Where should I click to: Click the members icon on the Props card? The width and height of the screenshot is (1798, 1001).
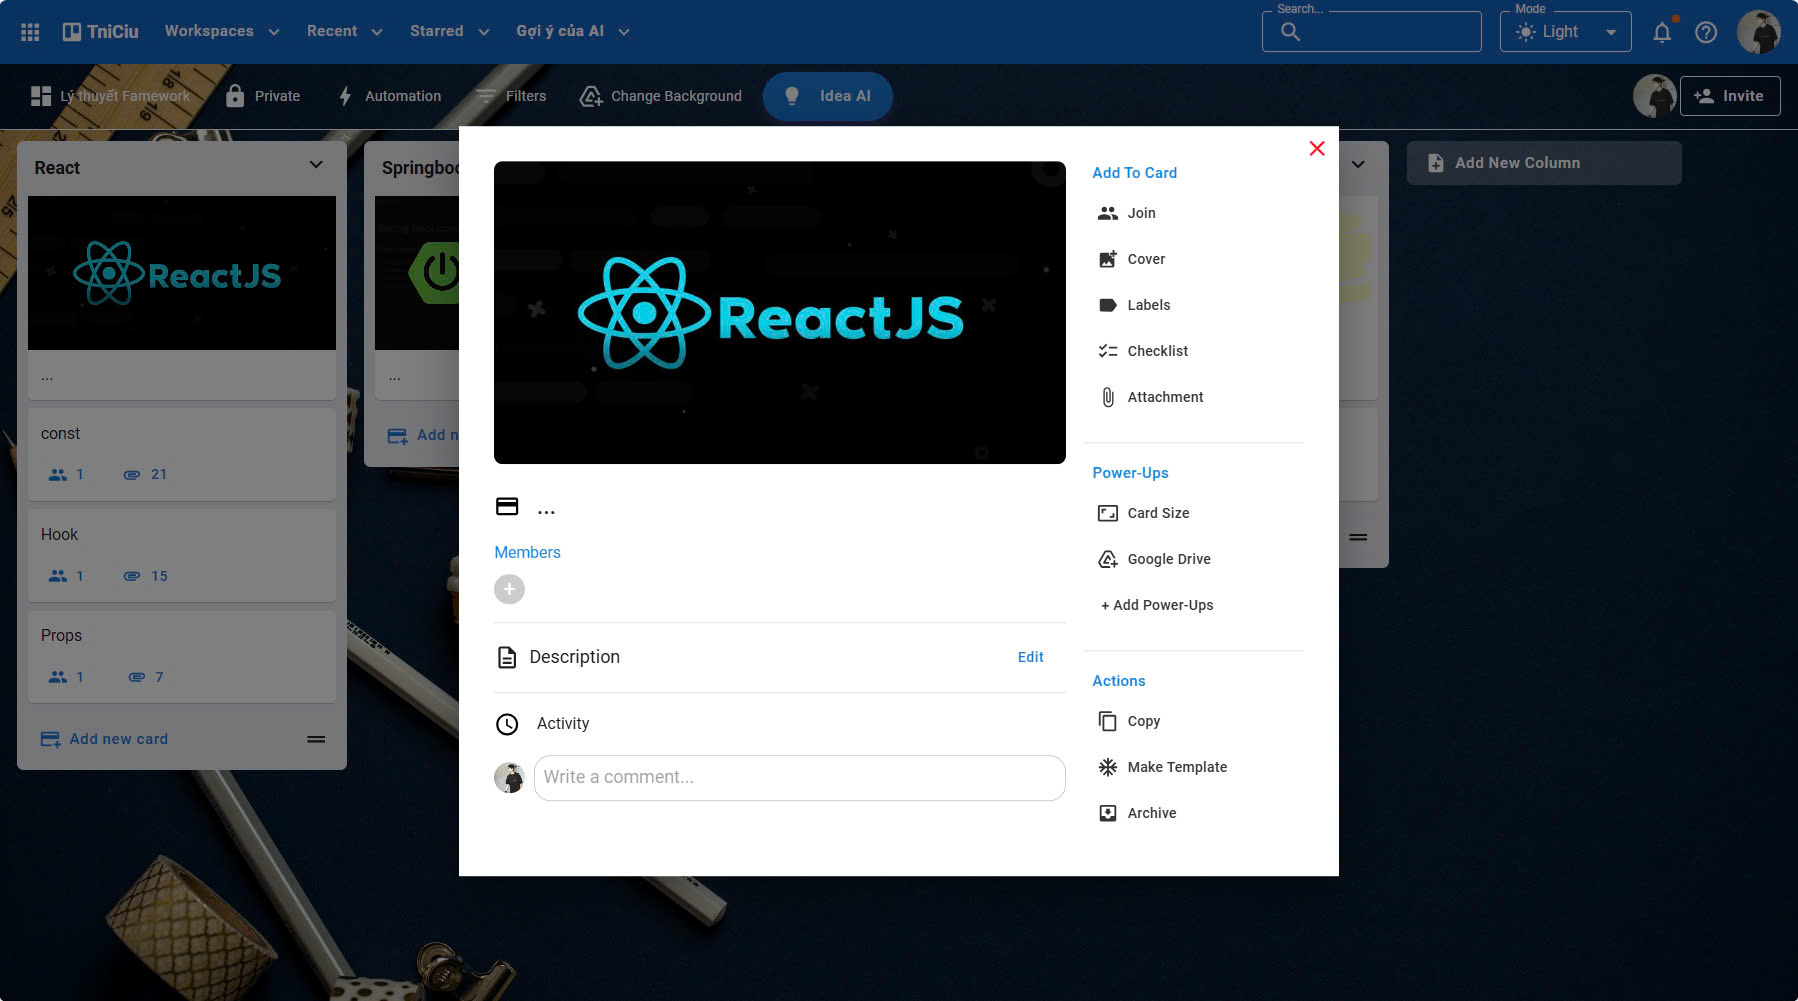(x=58, y=677)
